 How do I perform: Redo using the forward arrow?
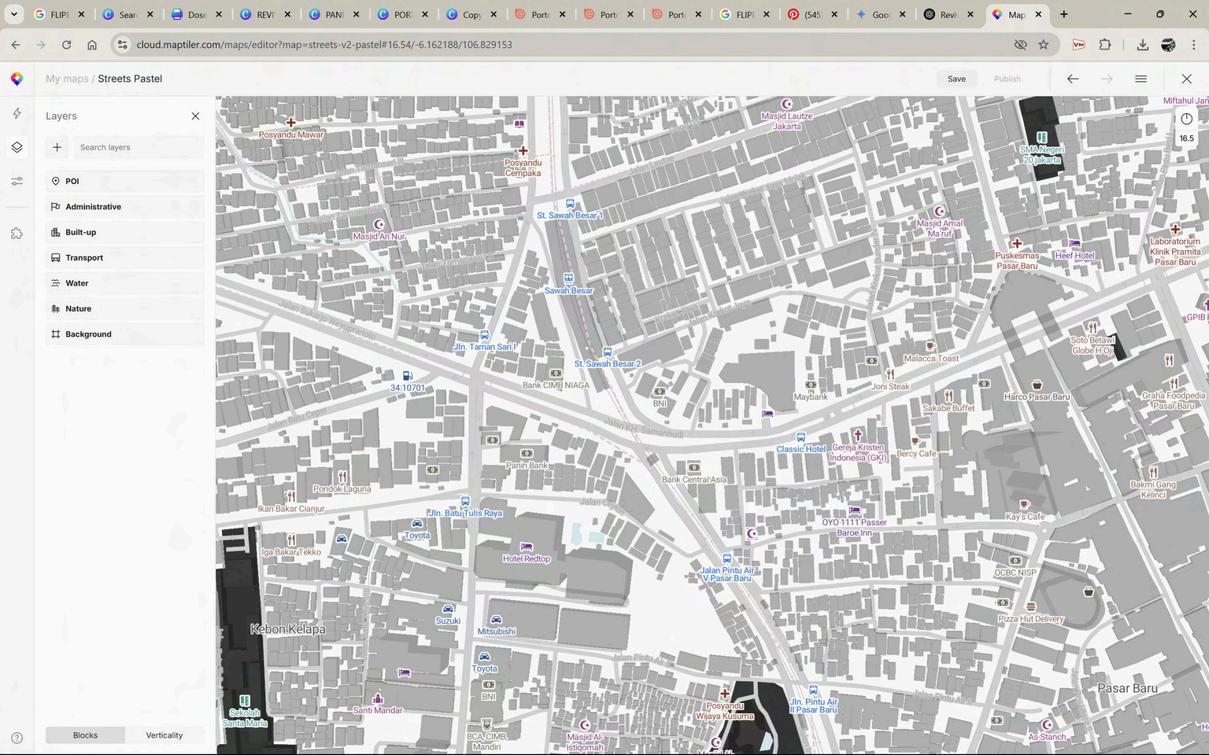pos(1106,79)
